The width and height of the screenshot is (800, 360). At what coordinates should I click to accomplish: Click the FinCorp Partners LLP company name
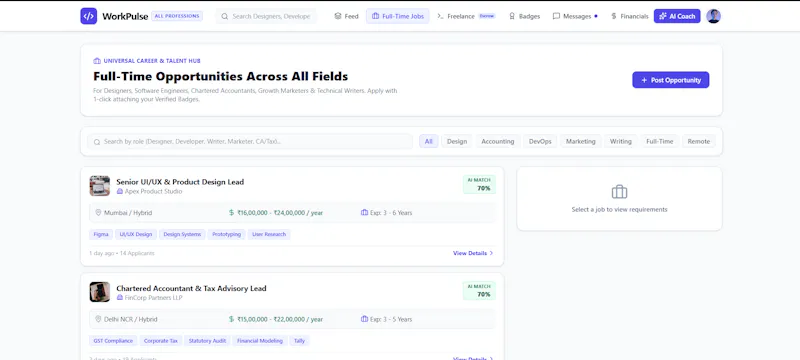(154, 298)
